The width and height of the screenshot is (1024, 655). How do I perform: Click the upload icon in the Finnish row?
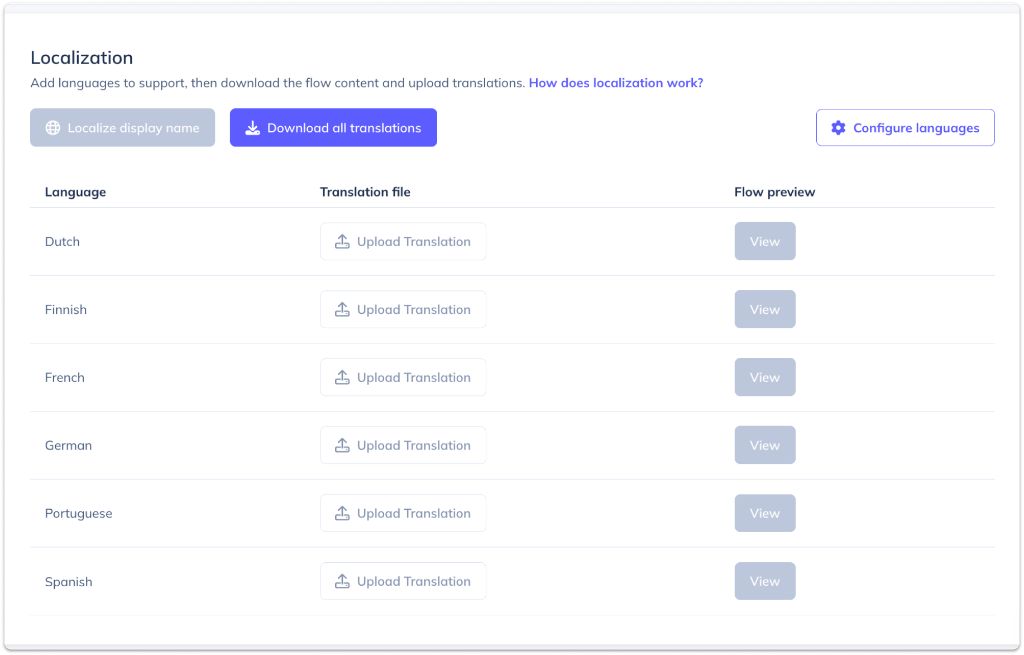tap(342, 310)
